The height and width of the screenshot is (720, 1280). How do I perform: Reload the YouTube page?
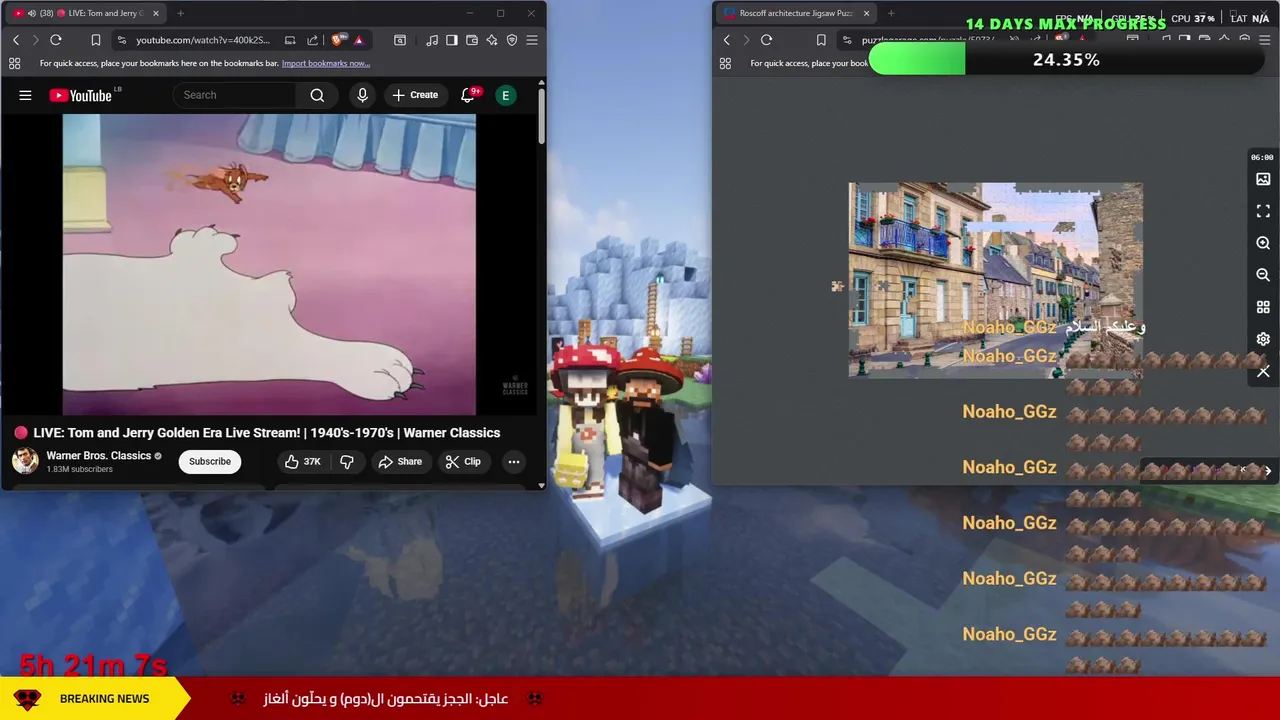[56, 40]
